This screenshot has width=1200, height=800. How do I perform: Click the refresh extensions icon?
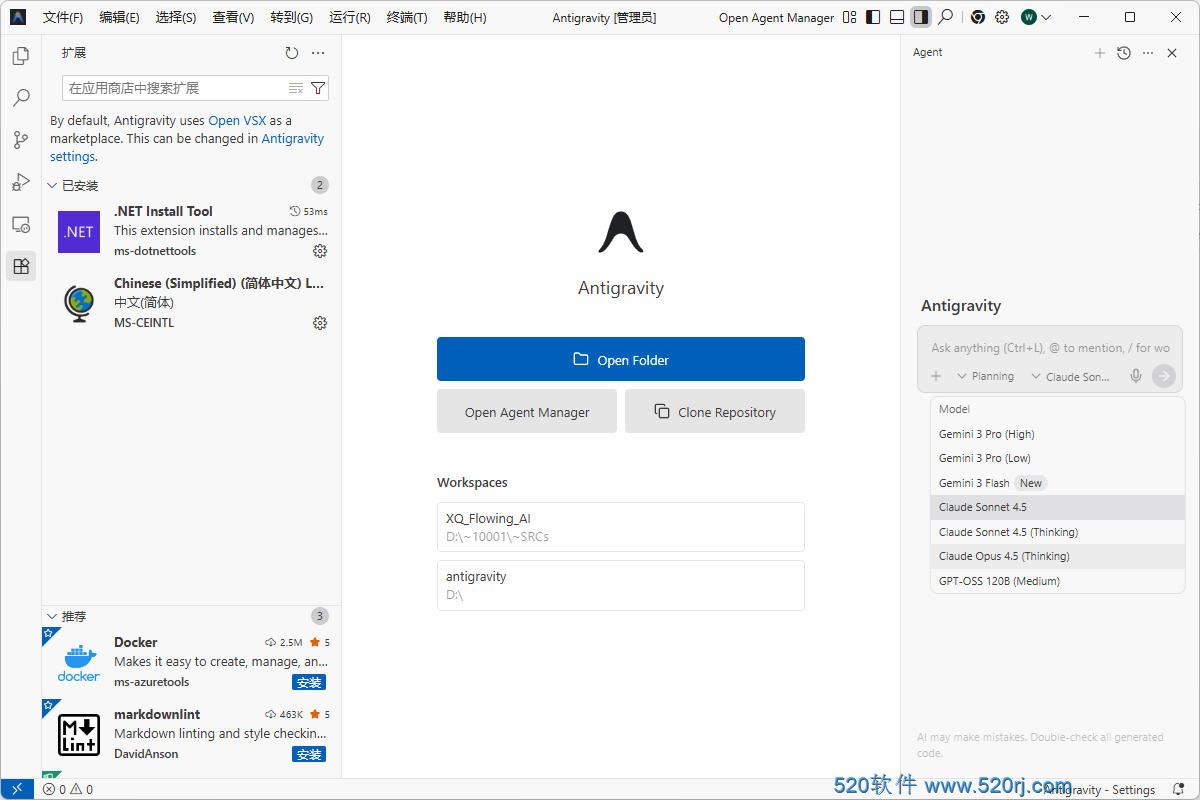coord(291,53)
